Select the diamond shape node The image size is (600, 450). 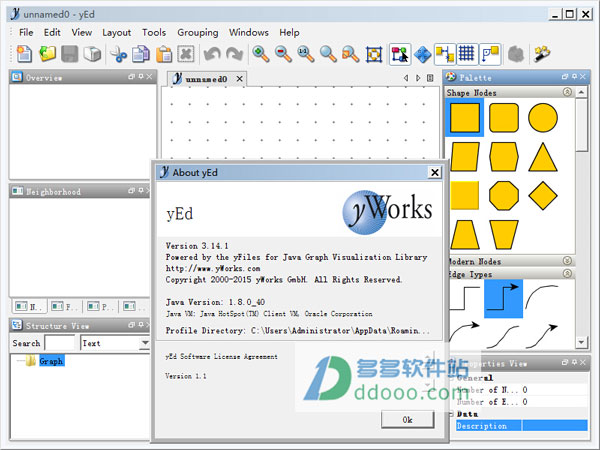pyautogui.click(x=543, y=196)
